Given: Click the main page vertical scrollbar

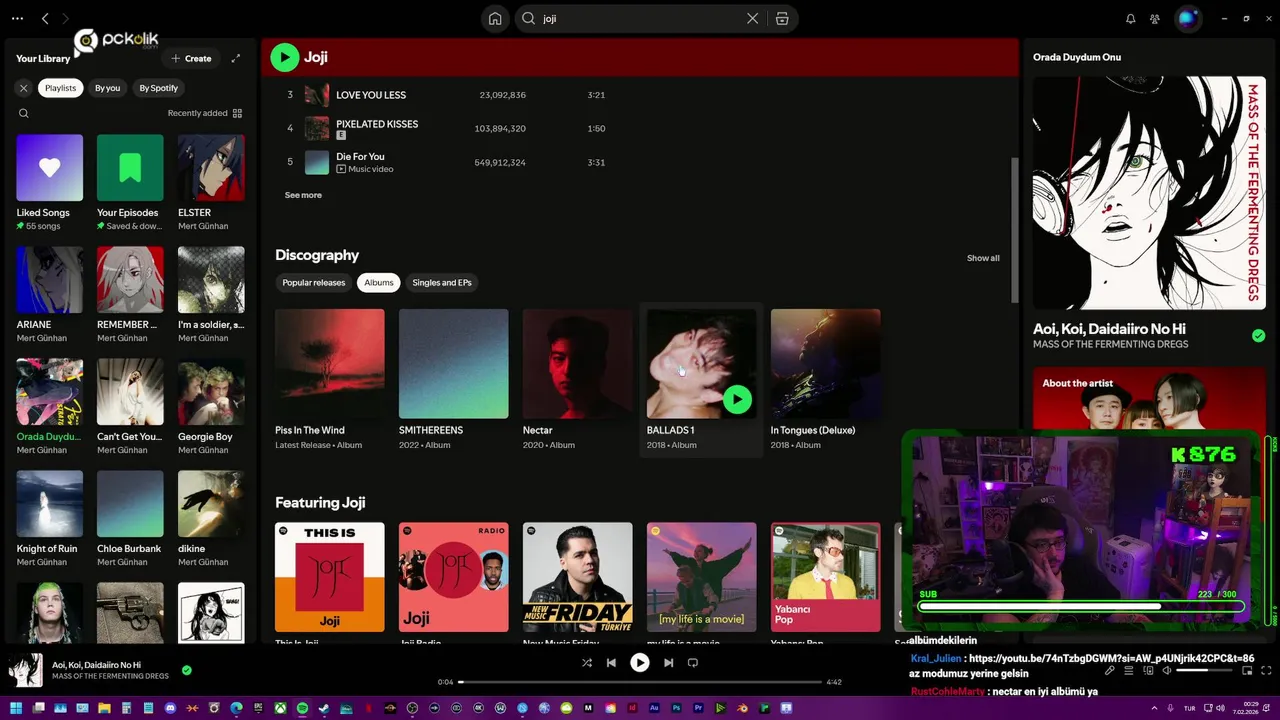Looking at the screenshot, I should coord(1014,230).
